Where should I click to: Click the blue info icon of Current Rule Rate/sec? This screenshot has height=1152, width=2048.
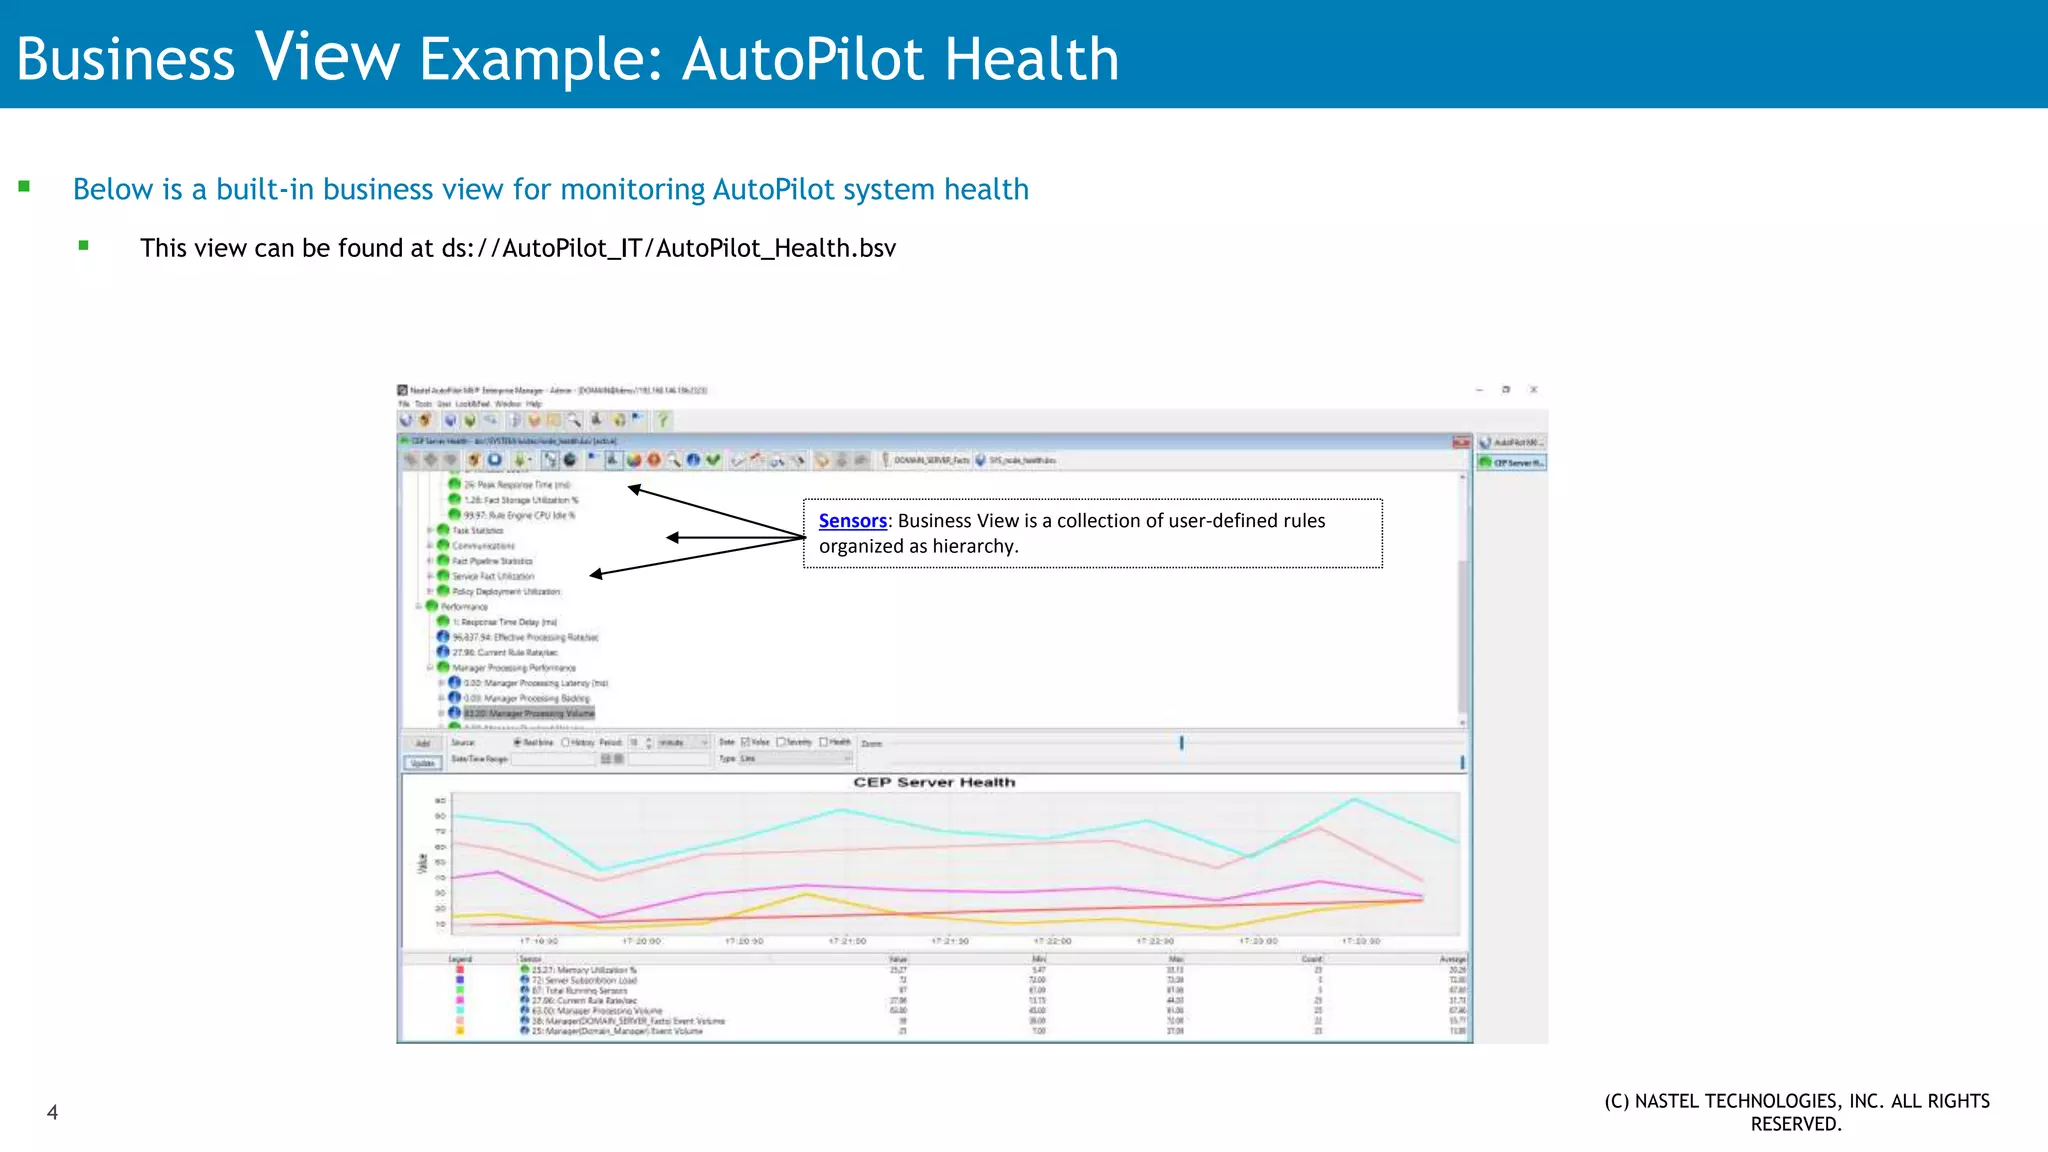(443, 652)
